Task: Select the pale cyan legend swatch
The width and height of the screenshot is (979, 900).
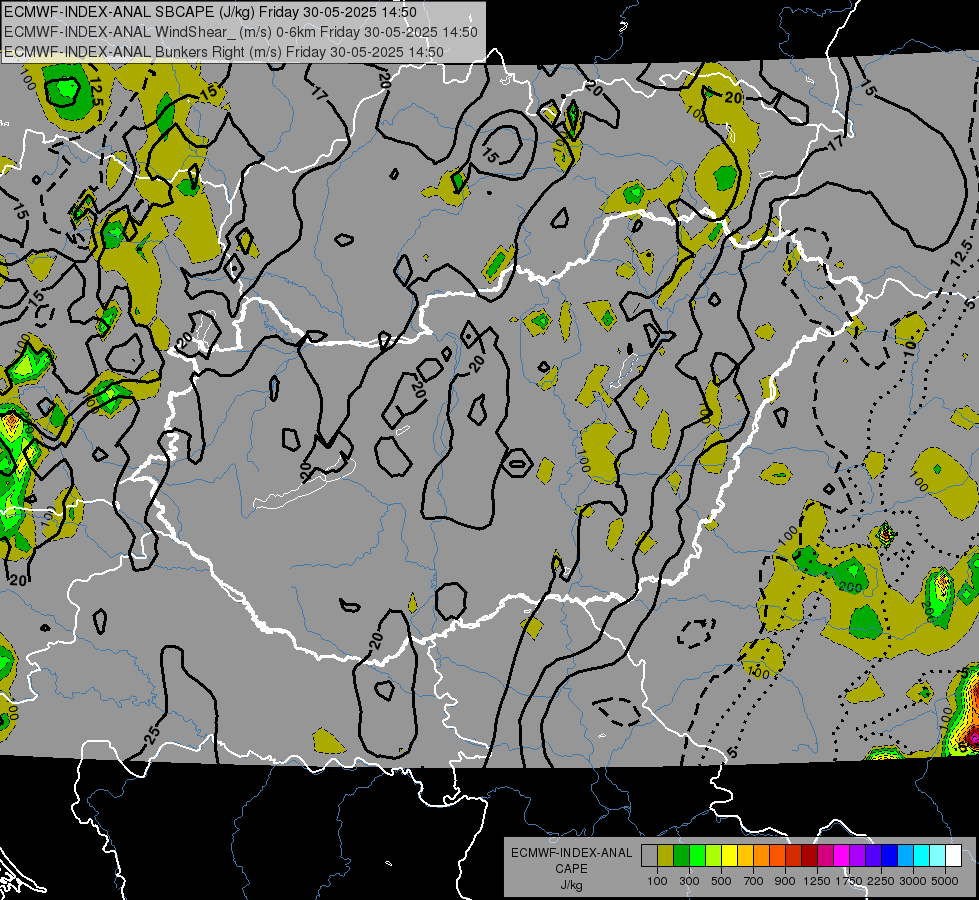Action: coord(938,856)
